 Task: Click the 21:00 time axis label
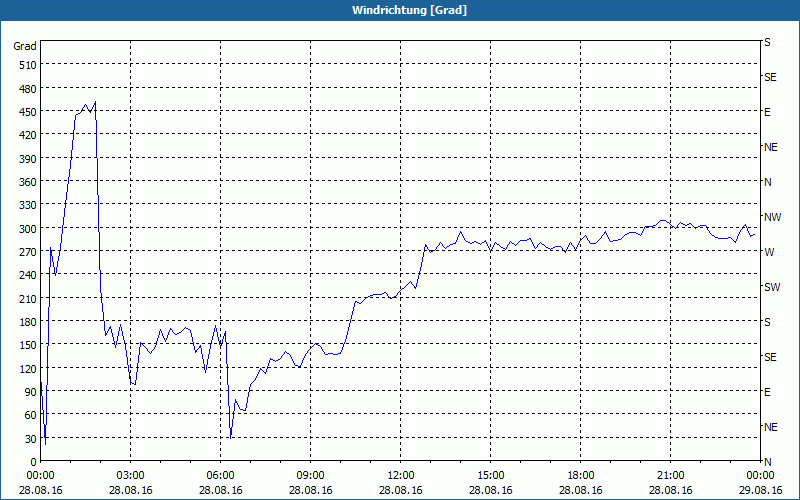pyautogui.click(x=670, y=476)
